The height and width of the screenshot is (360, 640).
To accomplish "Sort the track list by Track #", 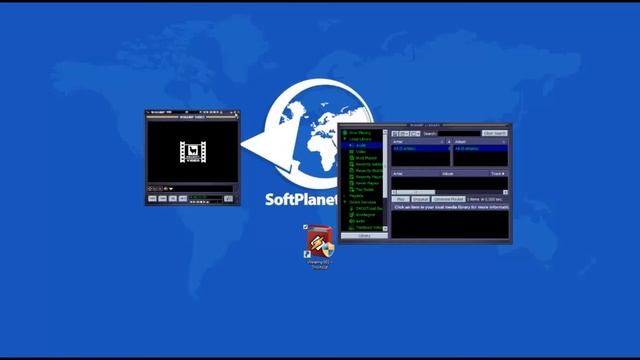I will (x=498, y=173).
